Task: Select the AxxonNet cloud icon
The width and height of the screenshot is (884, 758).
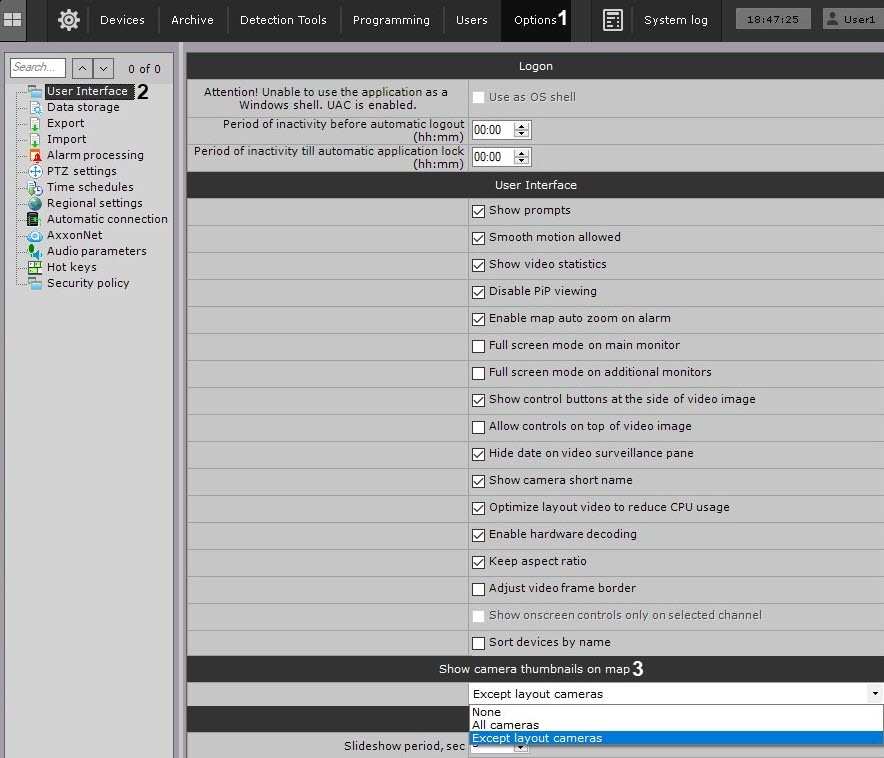Action: click(x=35, y=236)
